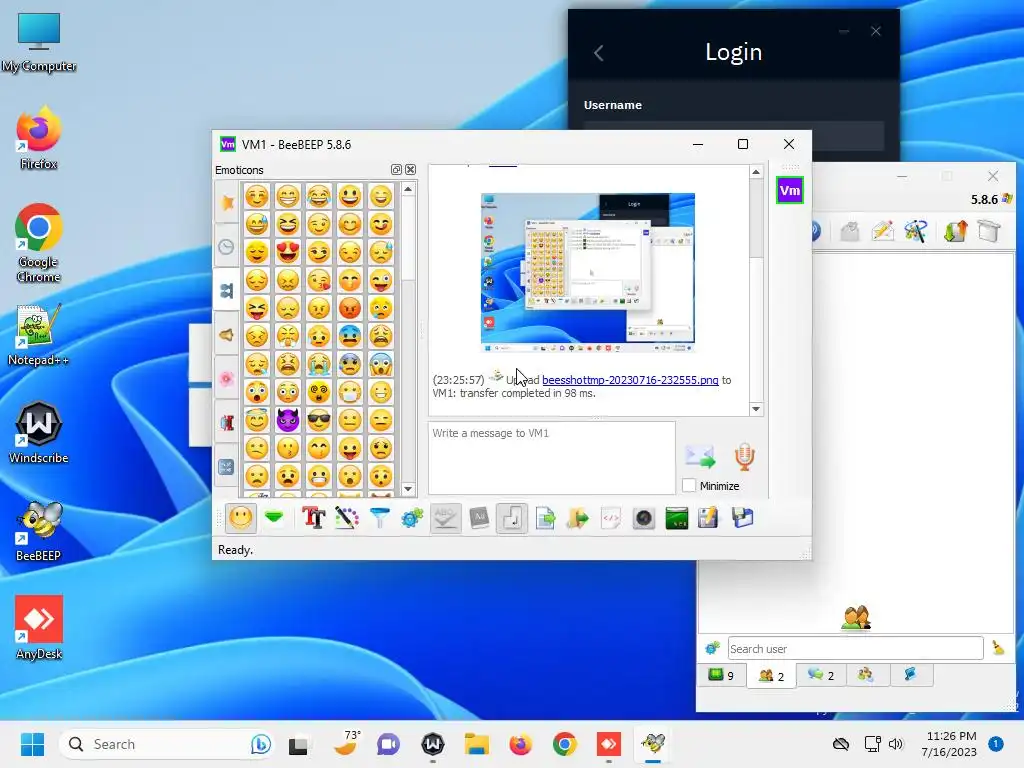Select the favorites star emoticon category
This screenshot has width=1024, height=768.
(227, 202)
